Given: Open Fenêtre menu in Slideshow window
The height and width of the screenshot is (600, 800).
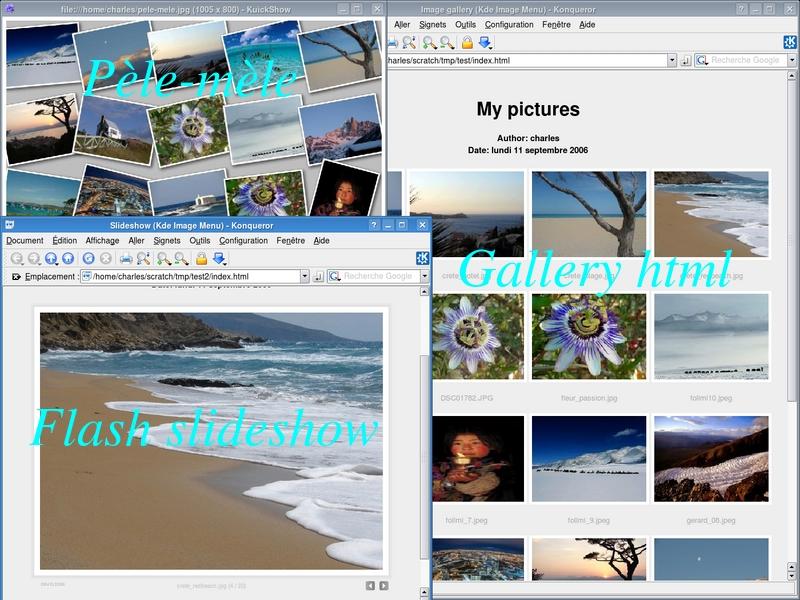Looking at the screenshot, I should click(x=291, y=241).
